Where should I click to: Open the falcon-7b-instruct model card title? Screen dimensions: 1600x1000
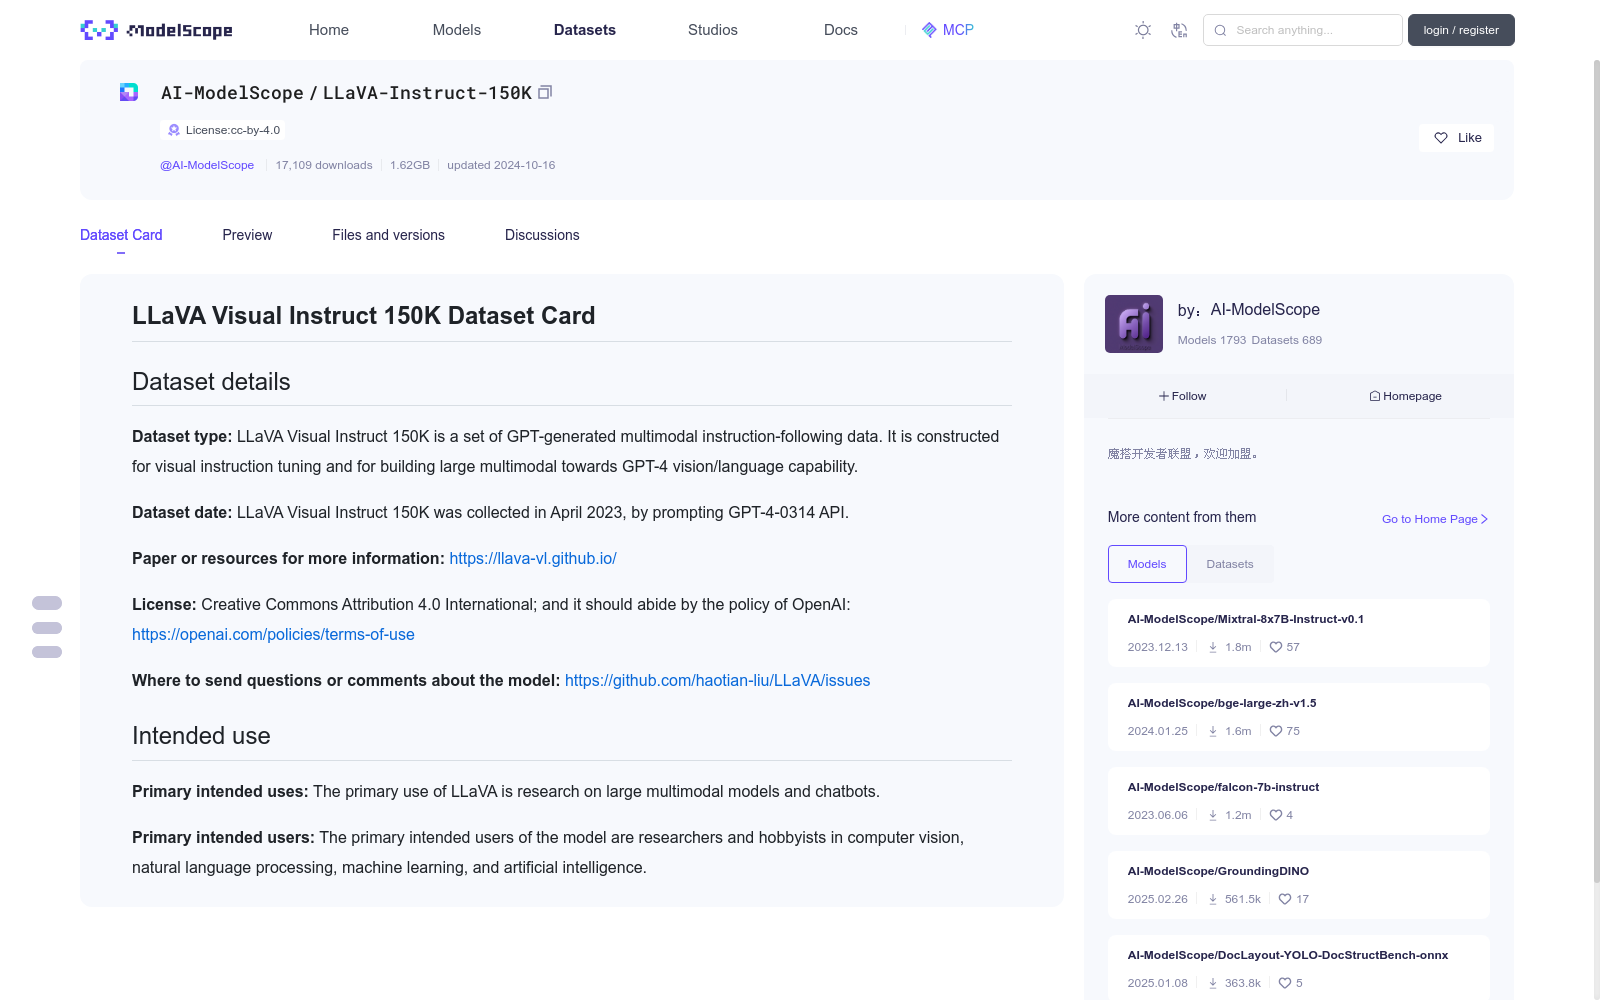pyautogui.click(x=1223, y=787)
